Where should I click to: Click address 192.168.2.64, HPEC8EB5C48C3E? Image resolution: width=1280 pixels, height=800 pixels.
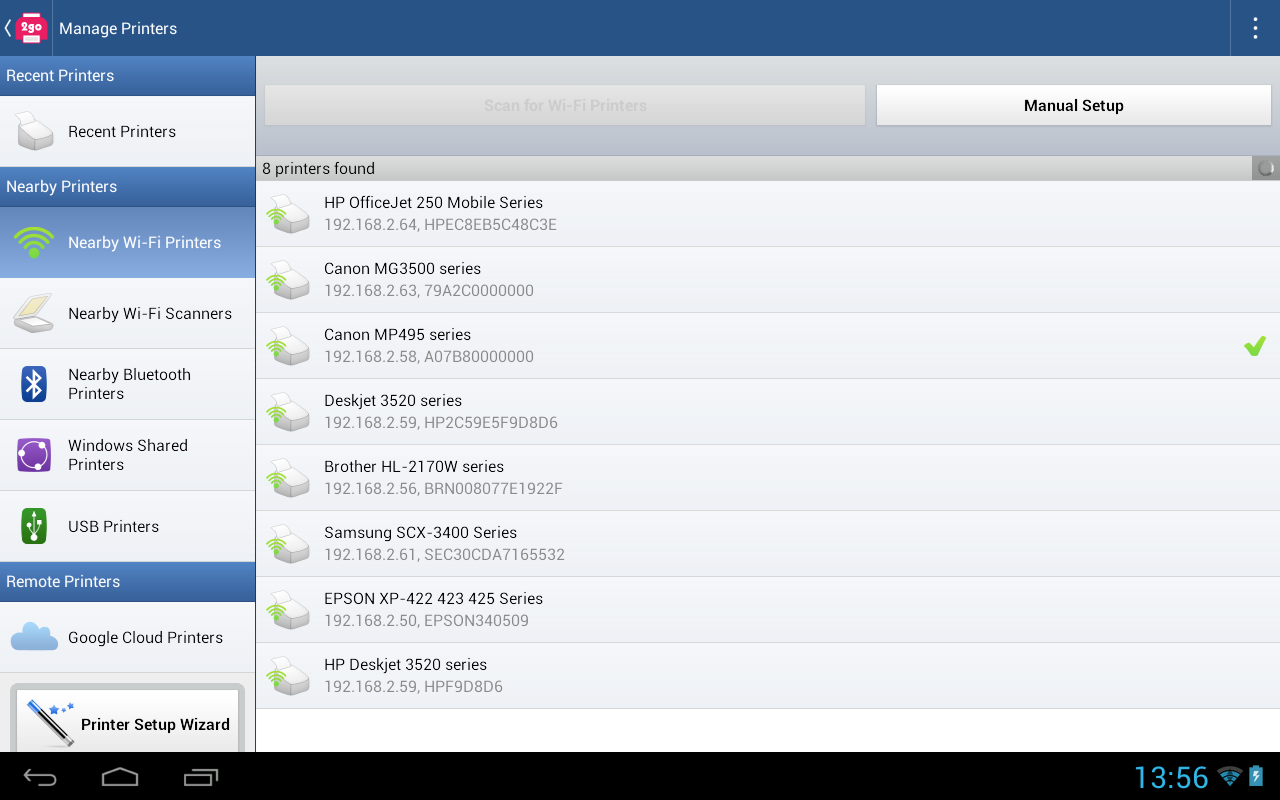coord(440,225)
